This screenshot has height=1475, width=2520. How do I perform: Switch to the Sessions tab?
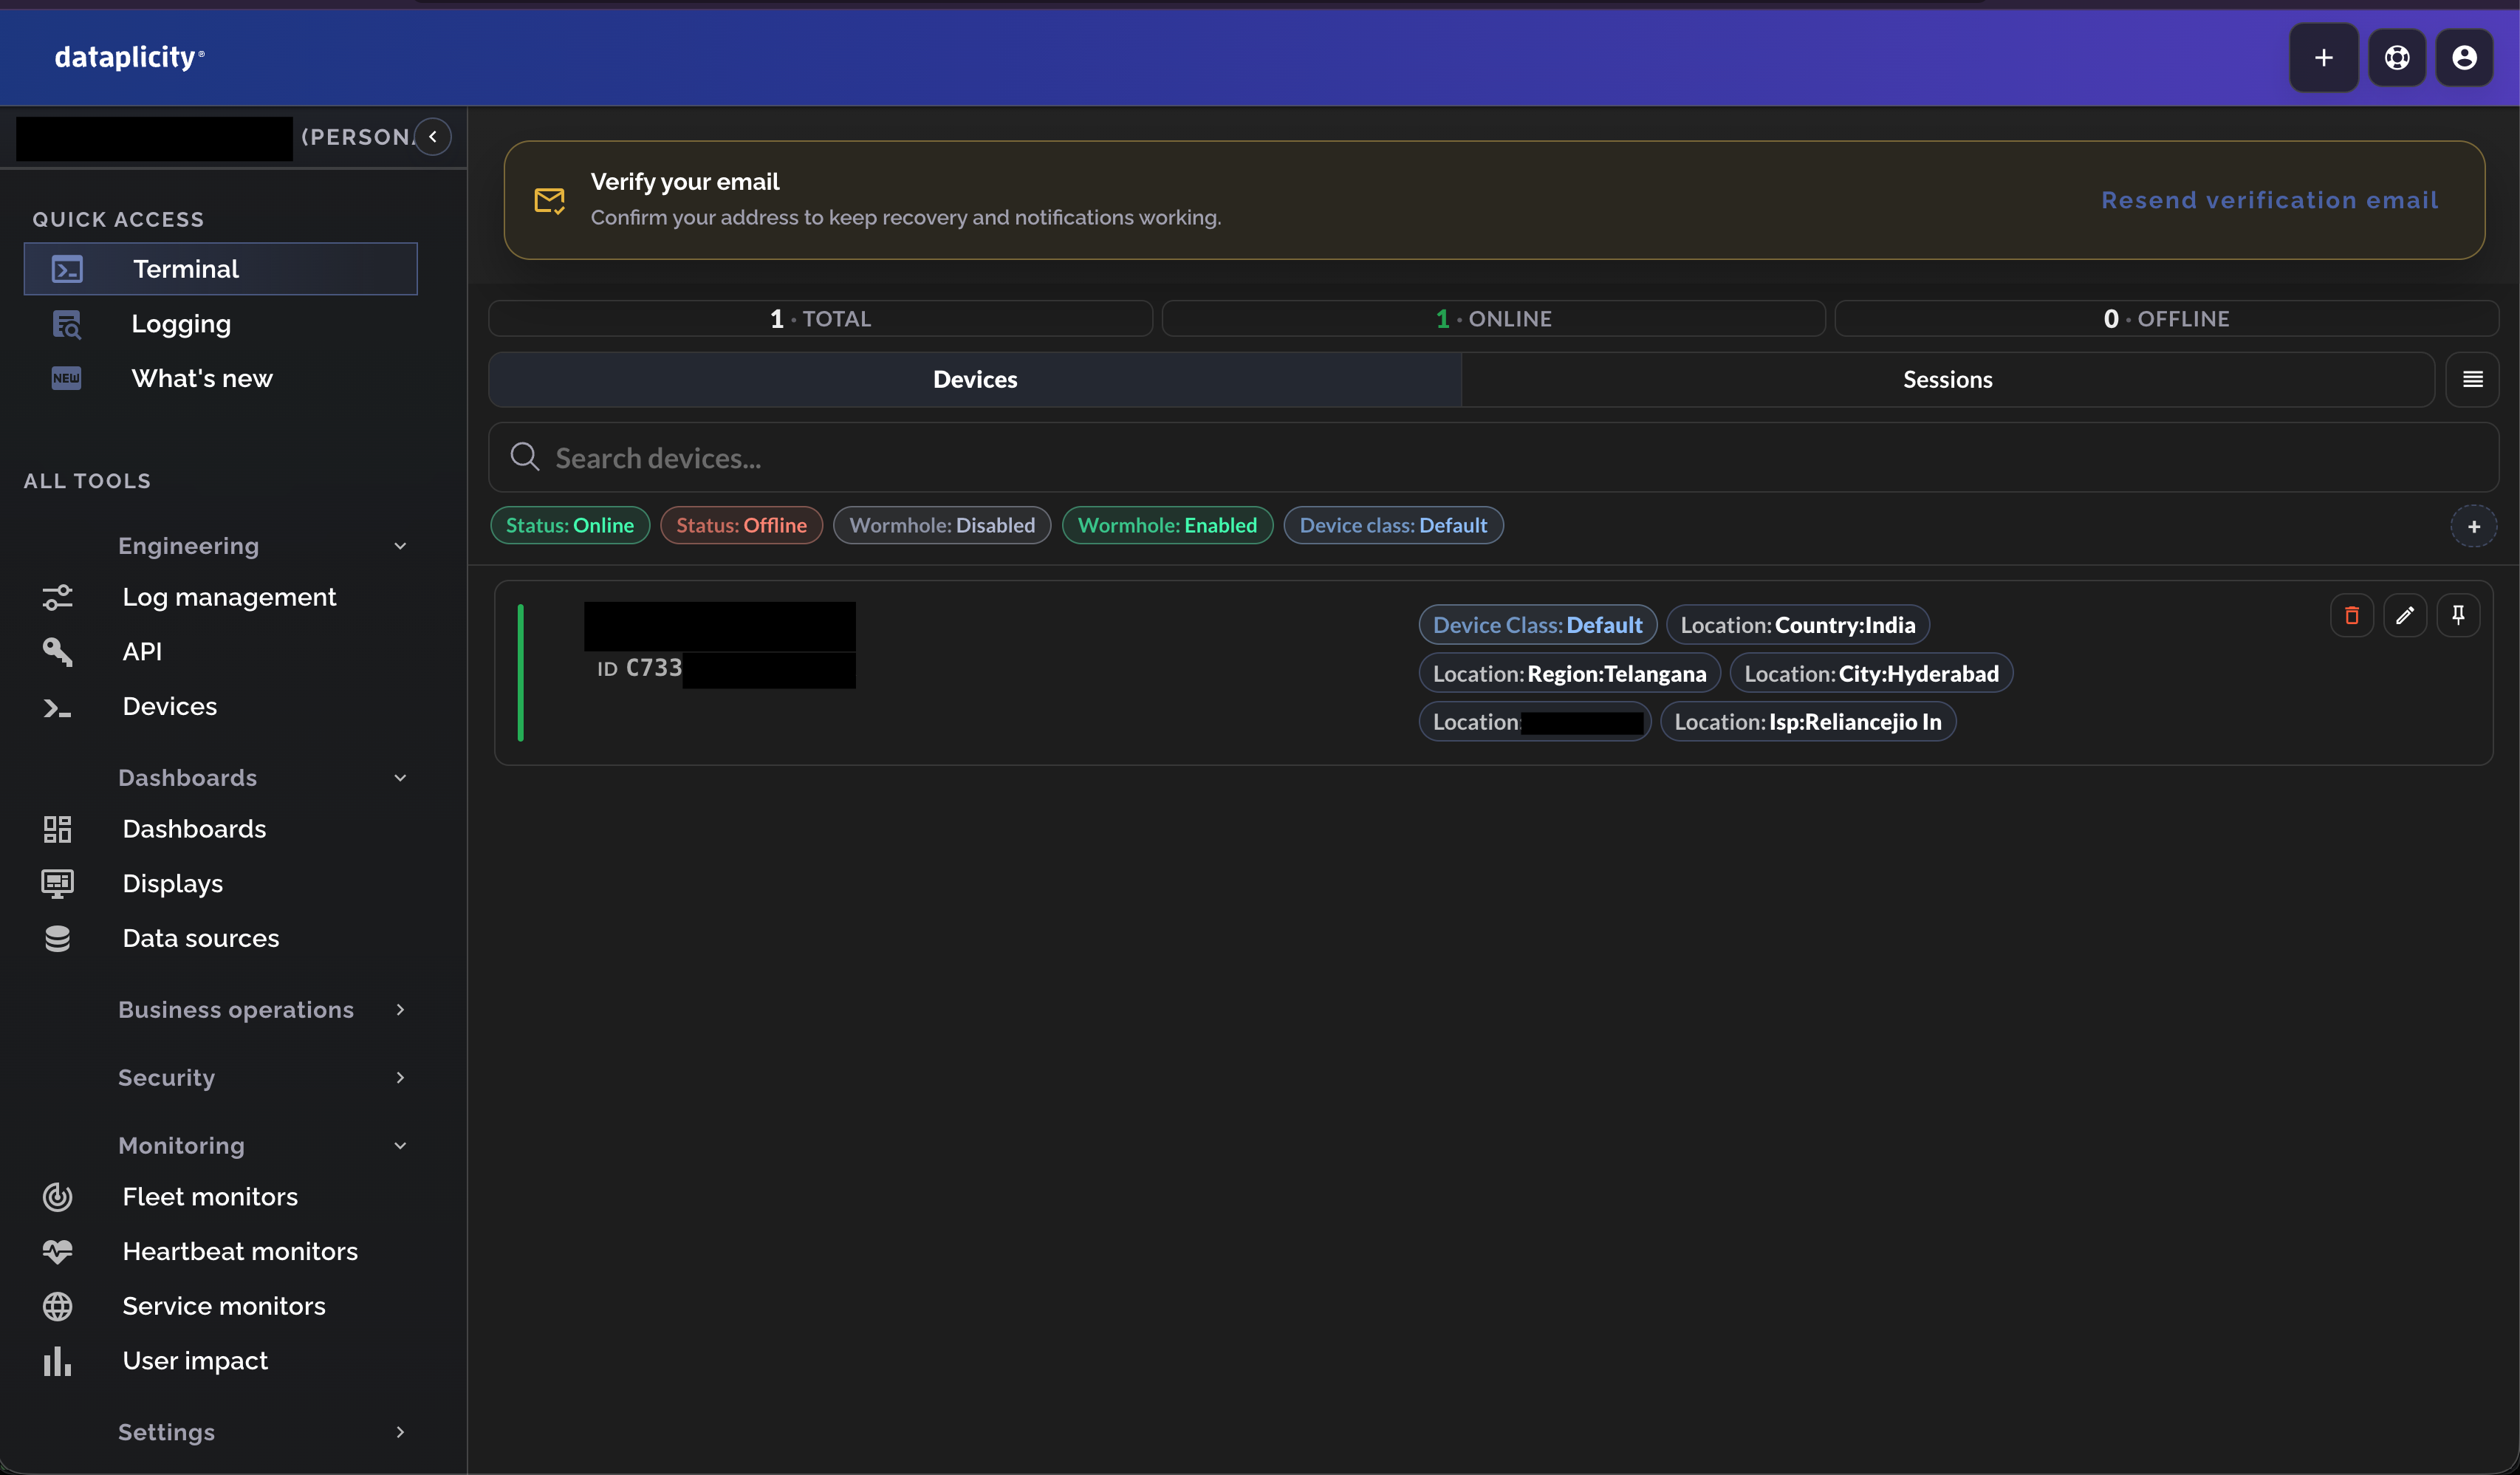(1947, 379)
